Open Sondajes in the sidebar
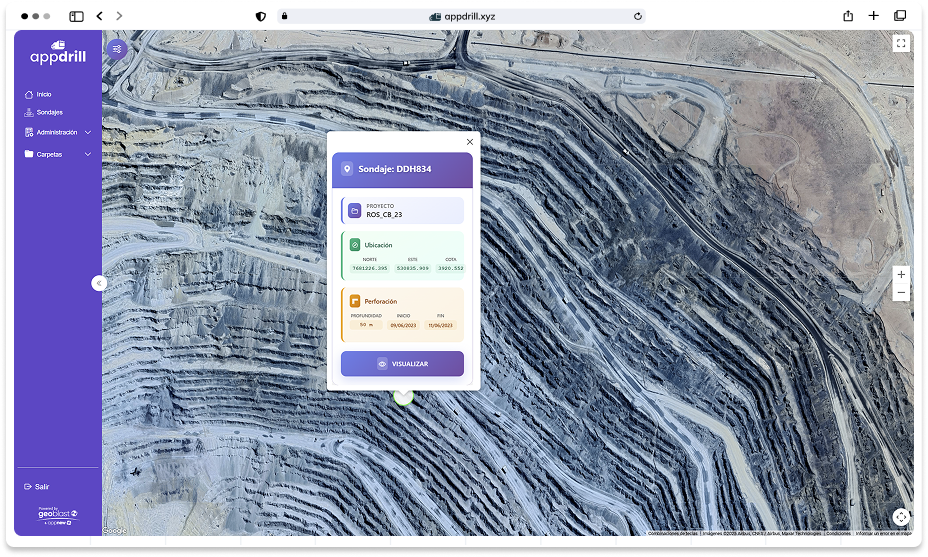Screen dimensions: 928x557 pos(49,112)
